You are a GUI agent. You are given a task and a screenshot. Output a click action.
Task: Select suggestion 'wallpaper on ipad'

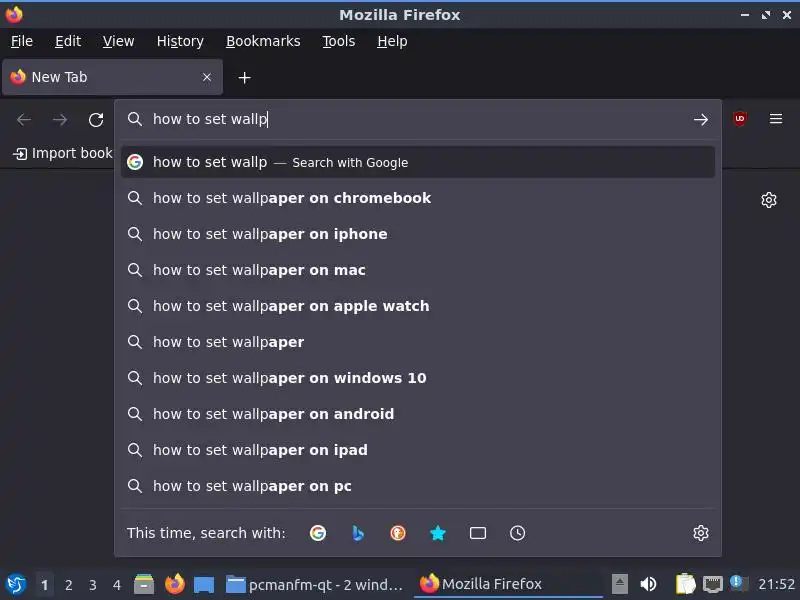(x=418, y=450)
